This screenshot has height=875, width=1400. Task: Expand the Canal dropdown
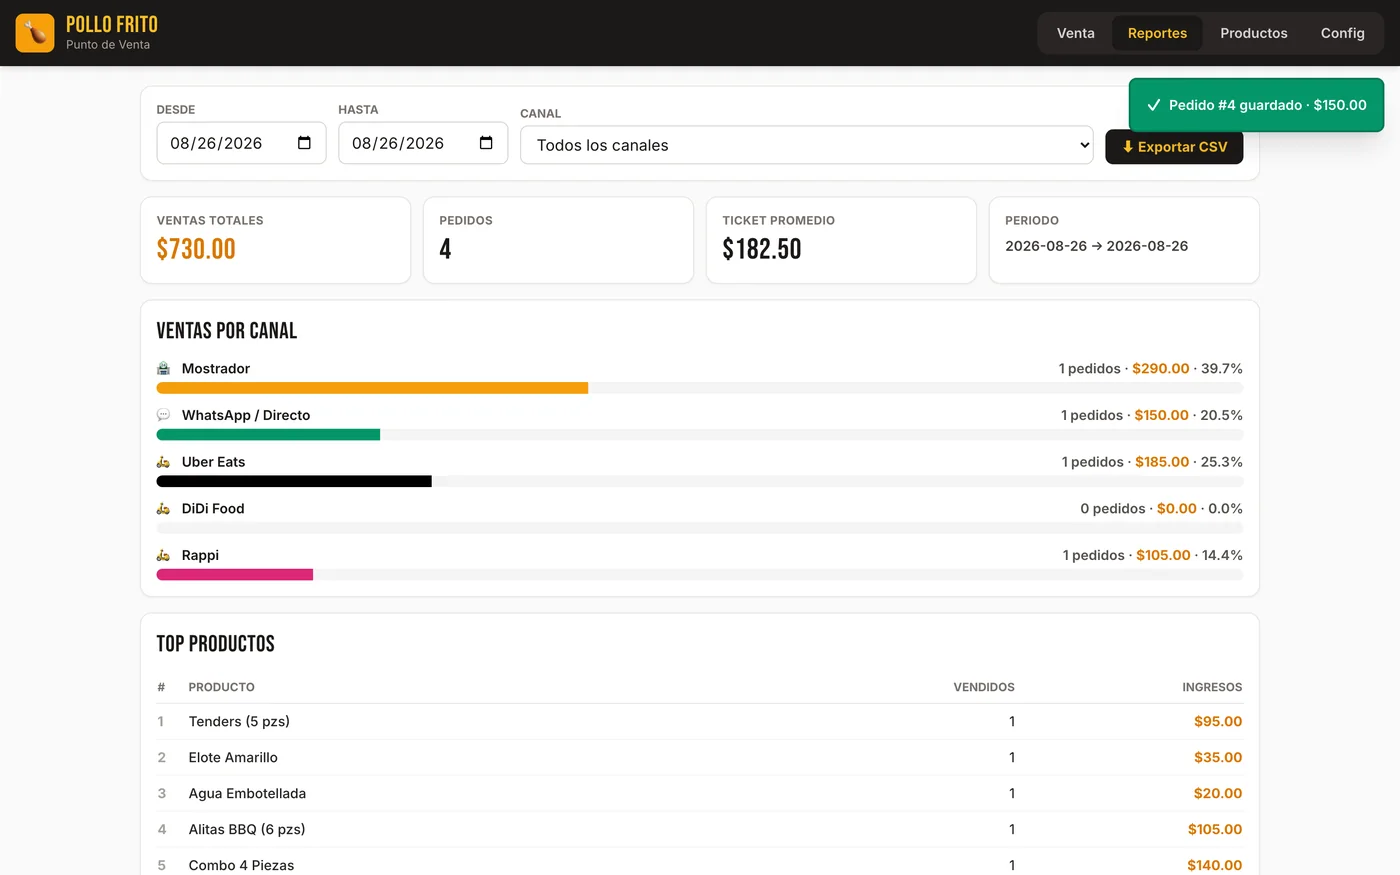(x=807, y=145)
